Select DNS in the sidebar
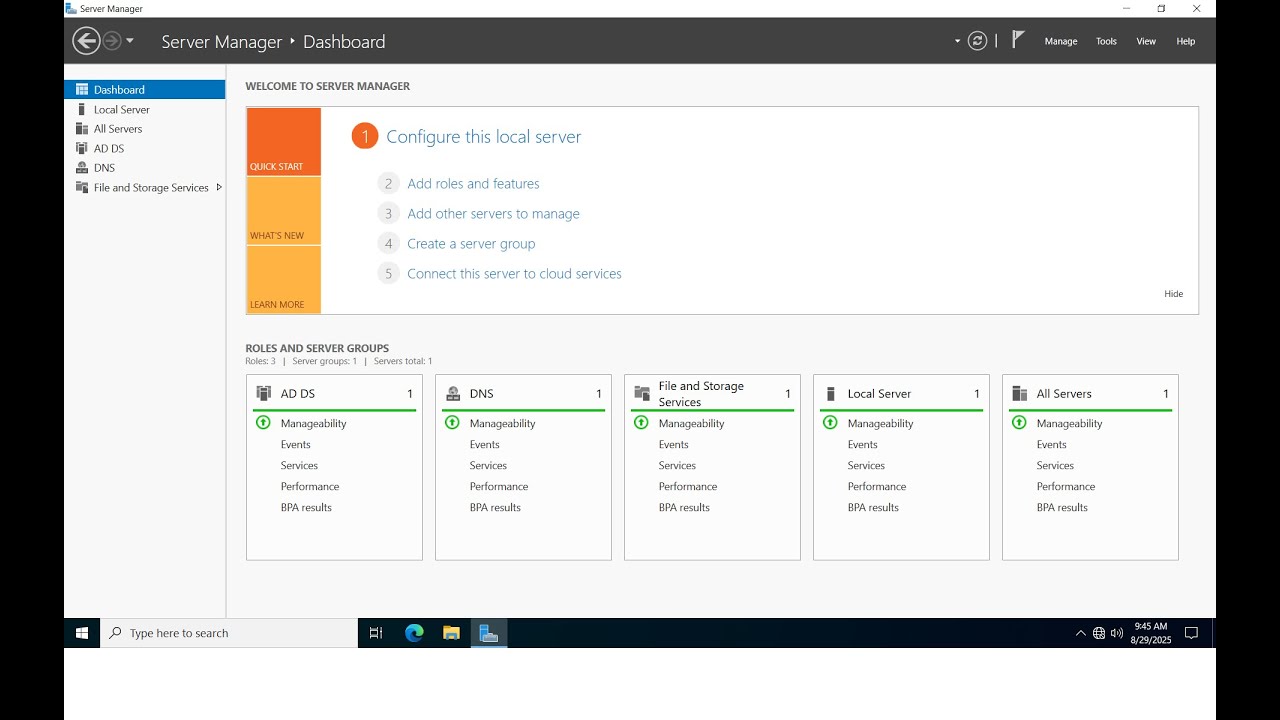This screenshot has height=720, width=1280. click(145, 168)
